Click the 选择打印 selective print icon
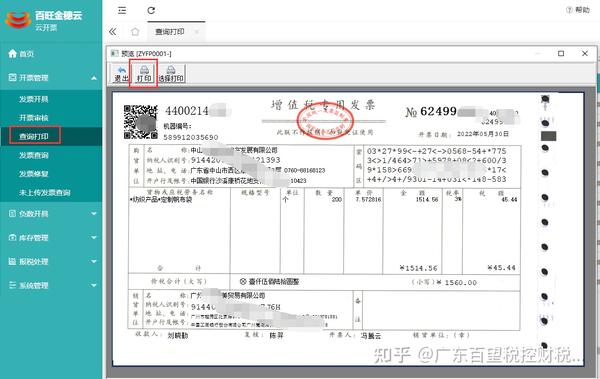 point(171,74)
